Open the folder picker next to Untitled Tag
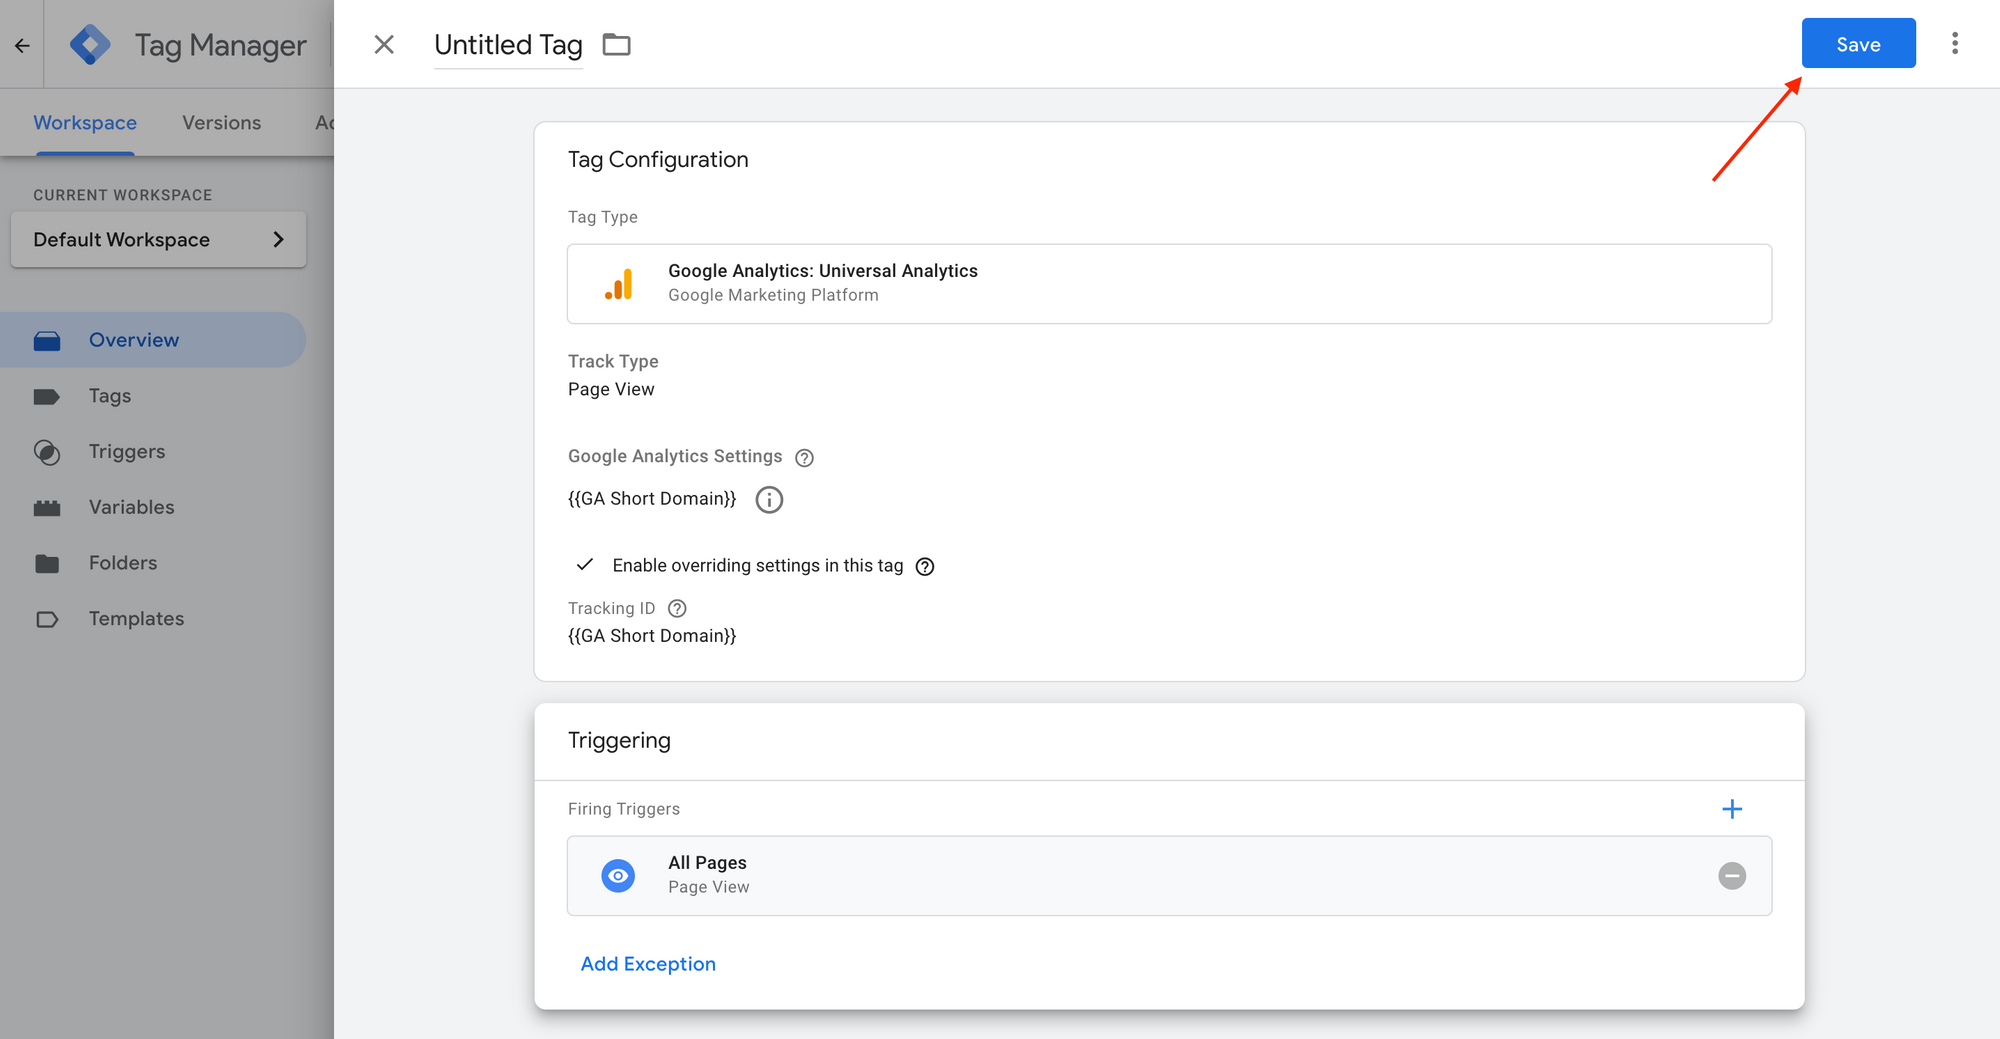The width and height of the screenshot is (2000, 1039). [616, 44]
